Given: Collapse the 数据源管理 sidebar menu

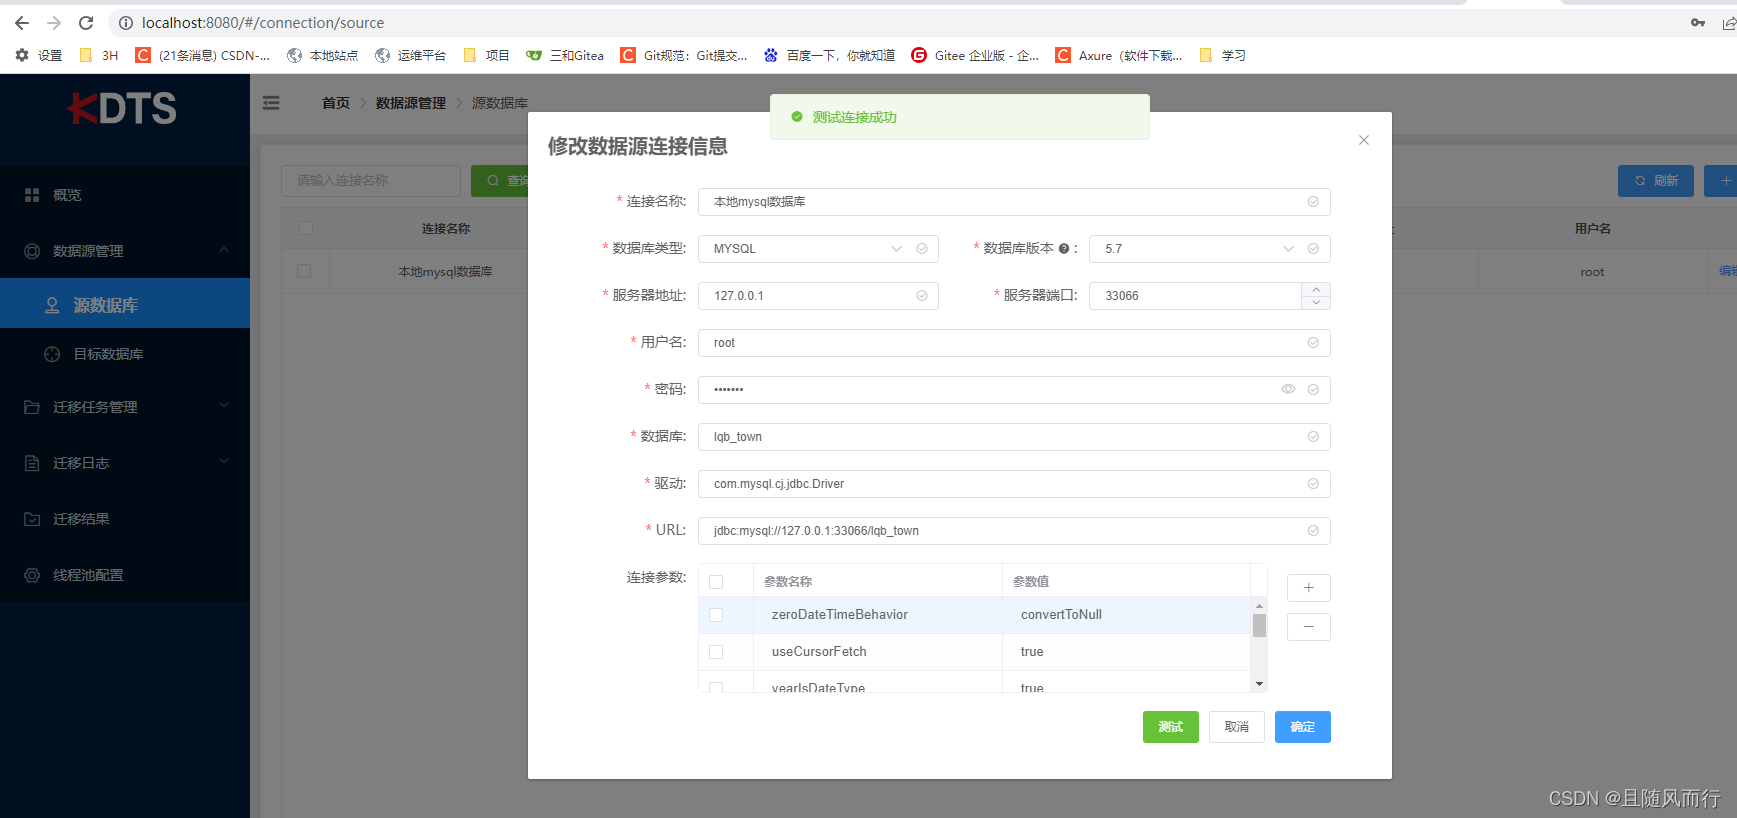Looking at the screenshot, I should [x=125, y=251].
